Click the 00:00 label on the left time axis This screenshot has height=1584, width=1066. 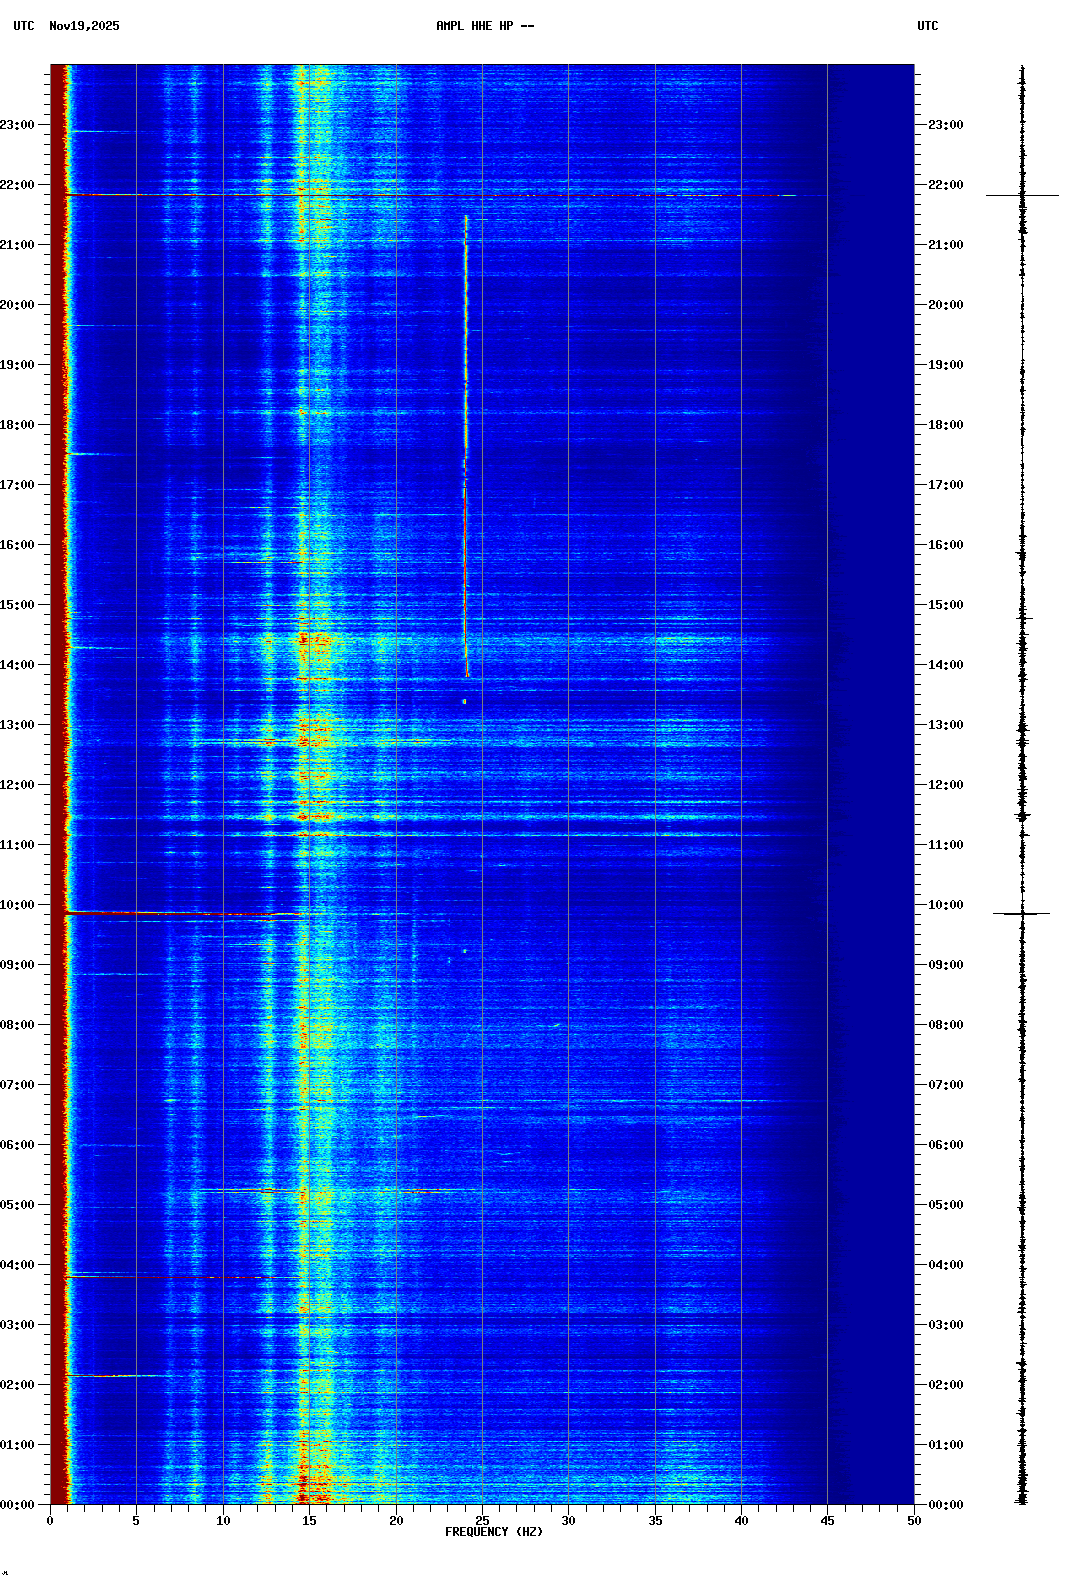point(17,1505)
